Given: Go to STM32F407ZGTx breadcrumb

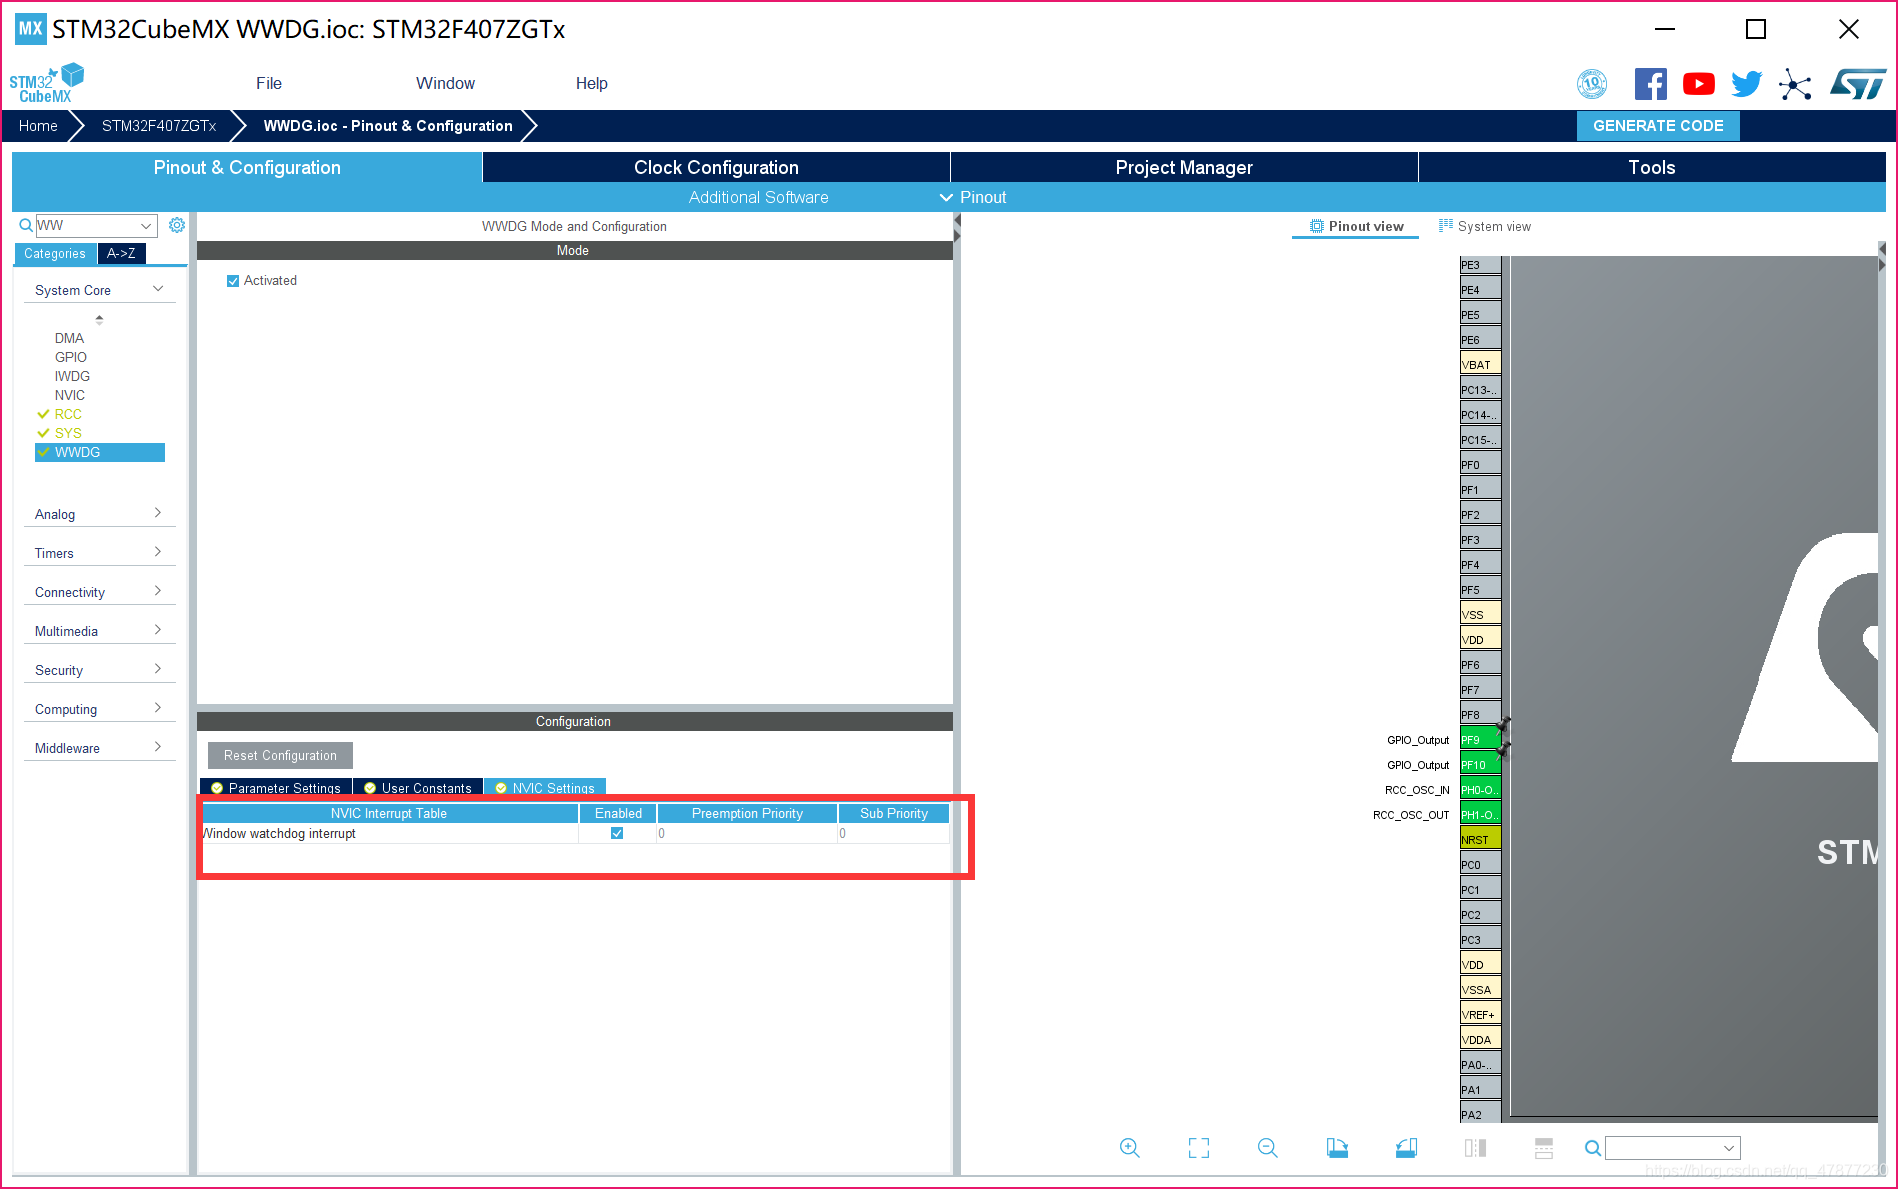Looking at the screenshot, I should point(159,126).
